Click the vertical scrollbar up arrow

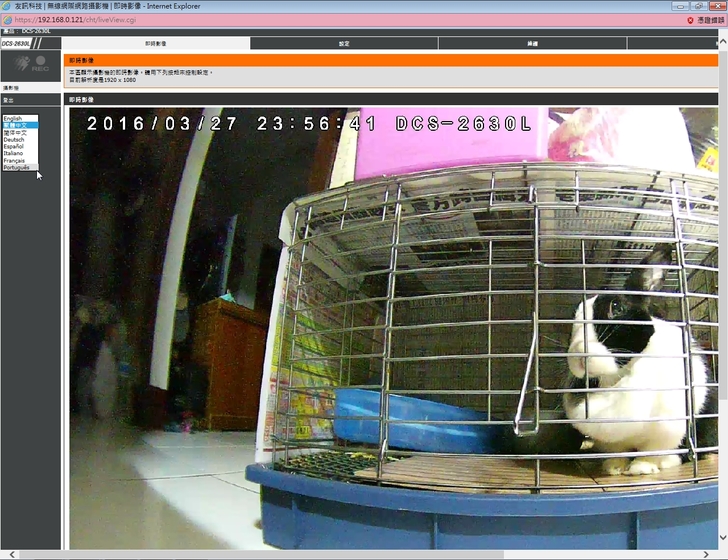[723, 42]
